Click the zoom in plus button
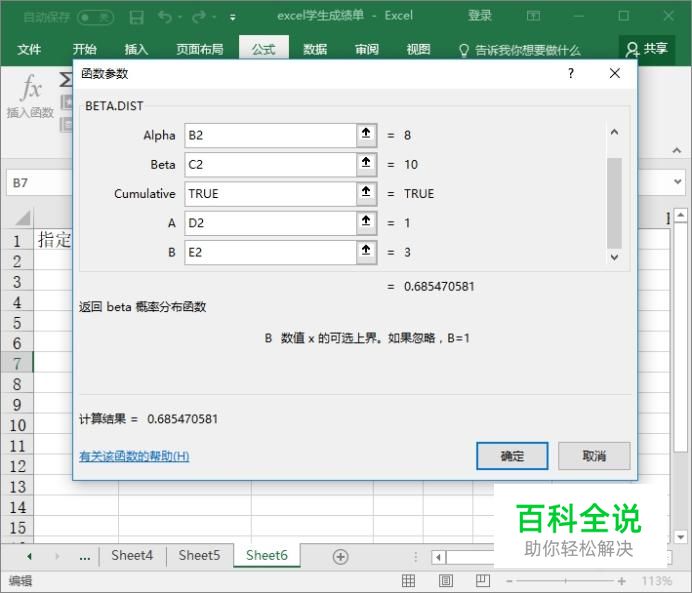This screenshot has width=692, height=593. pos(621,581)
